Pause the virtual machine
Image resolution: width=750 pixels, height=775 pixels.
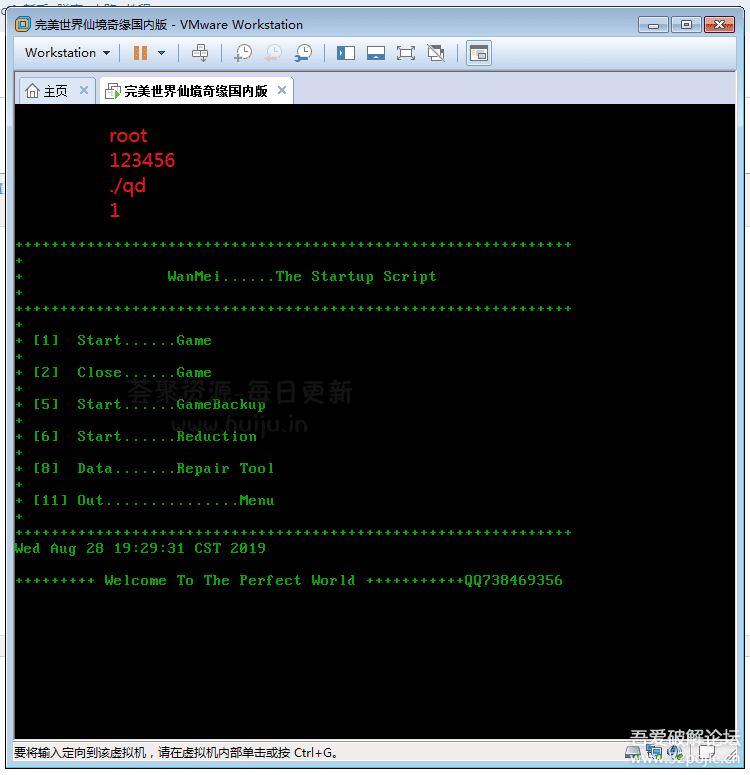(x=140, y=53)
